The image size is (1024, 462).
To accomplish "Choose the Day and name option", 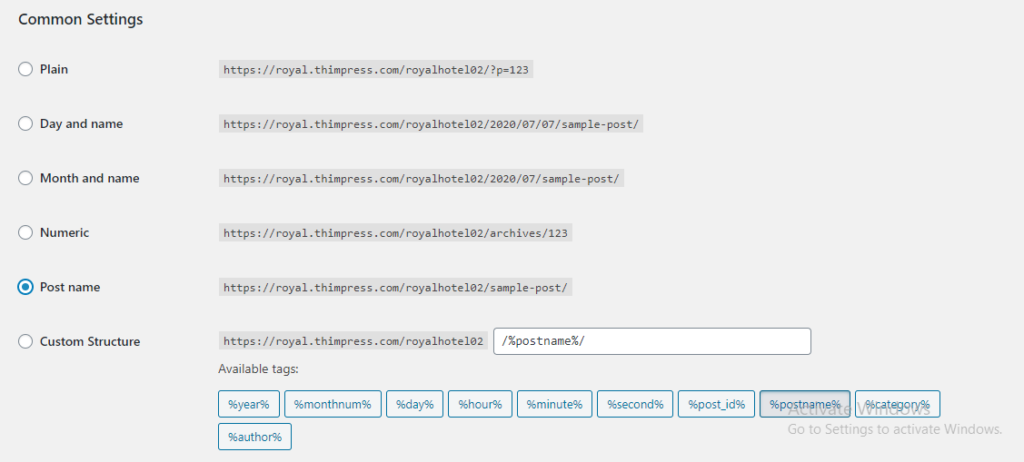I will pyautogui.click(x=26, y=124).
